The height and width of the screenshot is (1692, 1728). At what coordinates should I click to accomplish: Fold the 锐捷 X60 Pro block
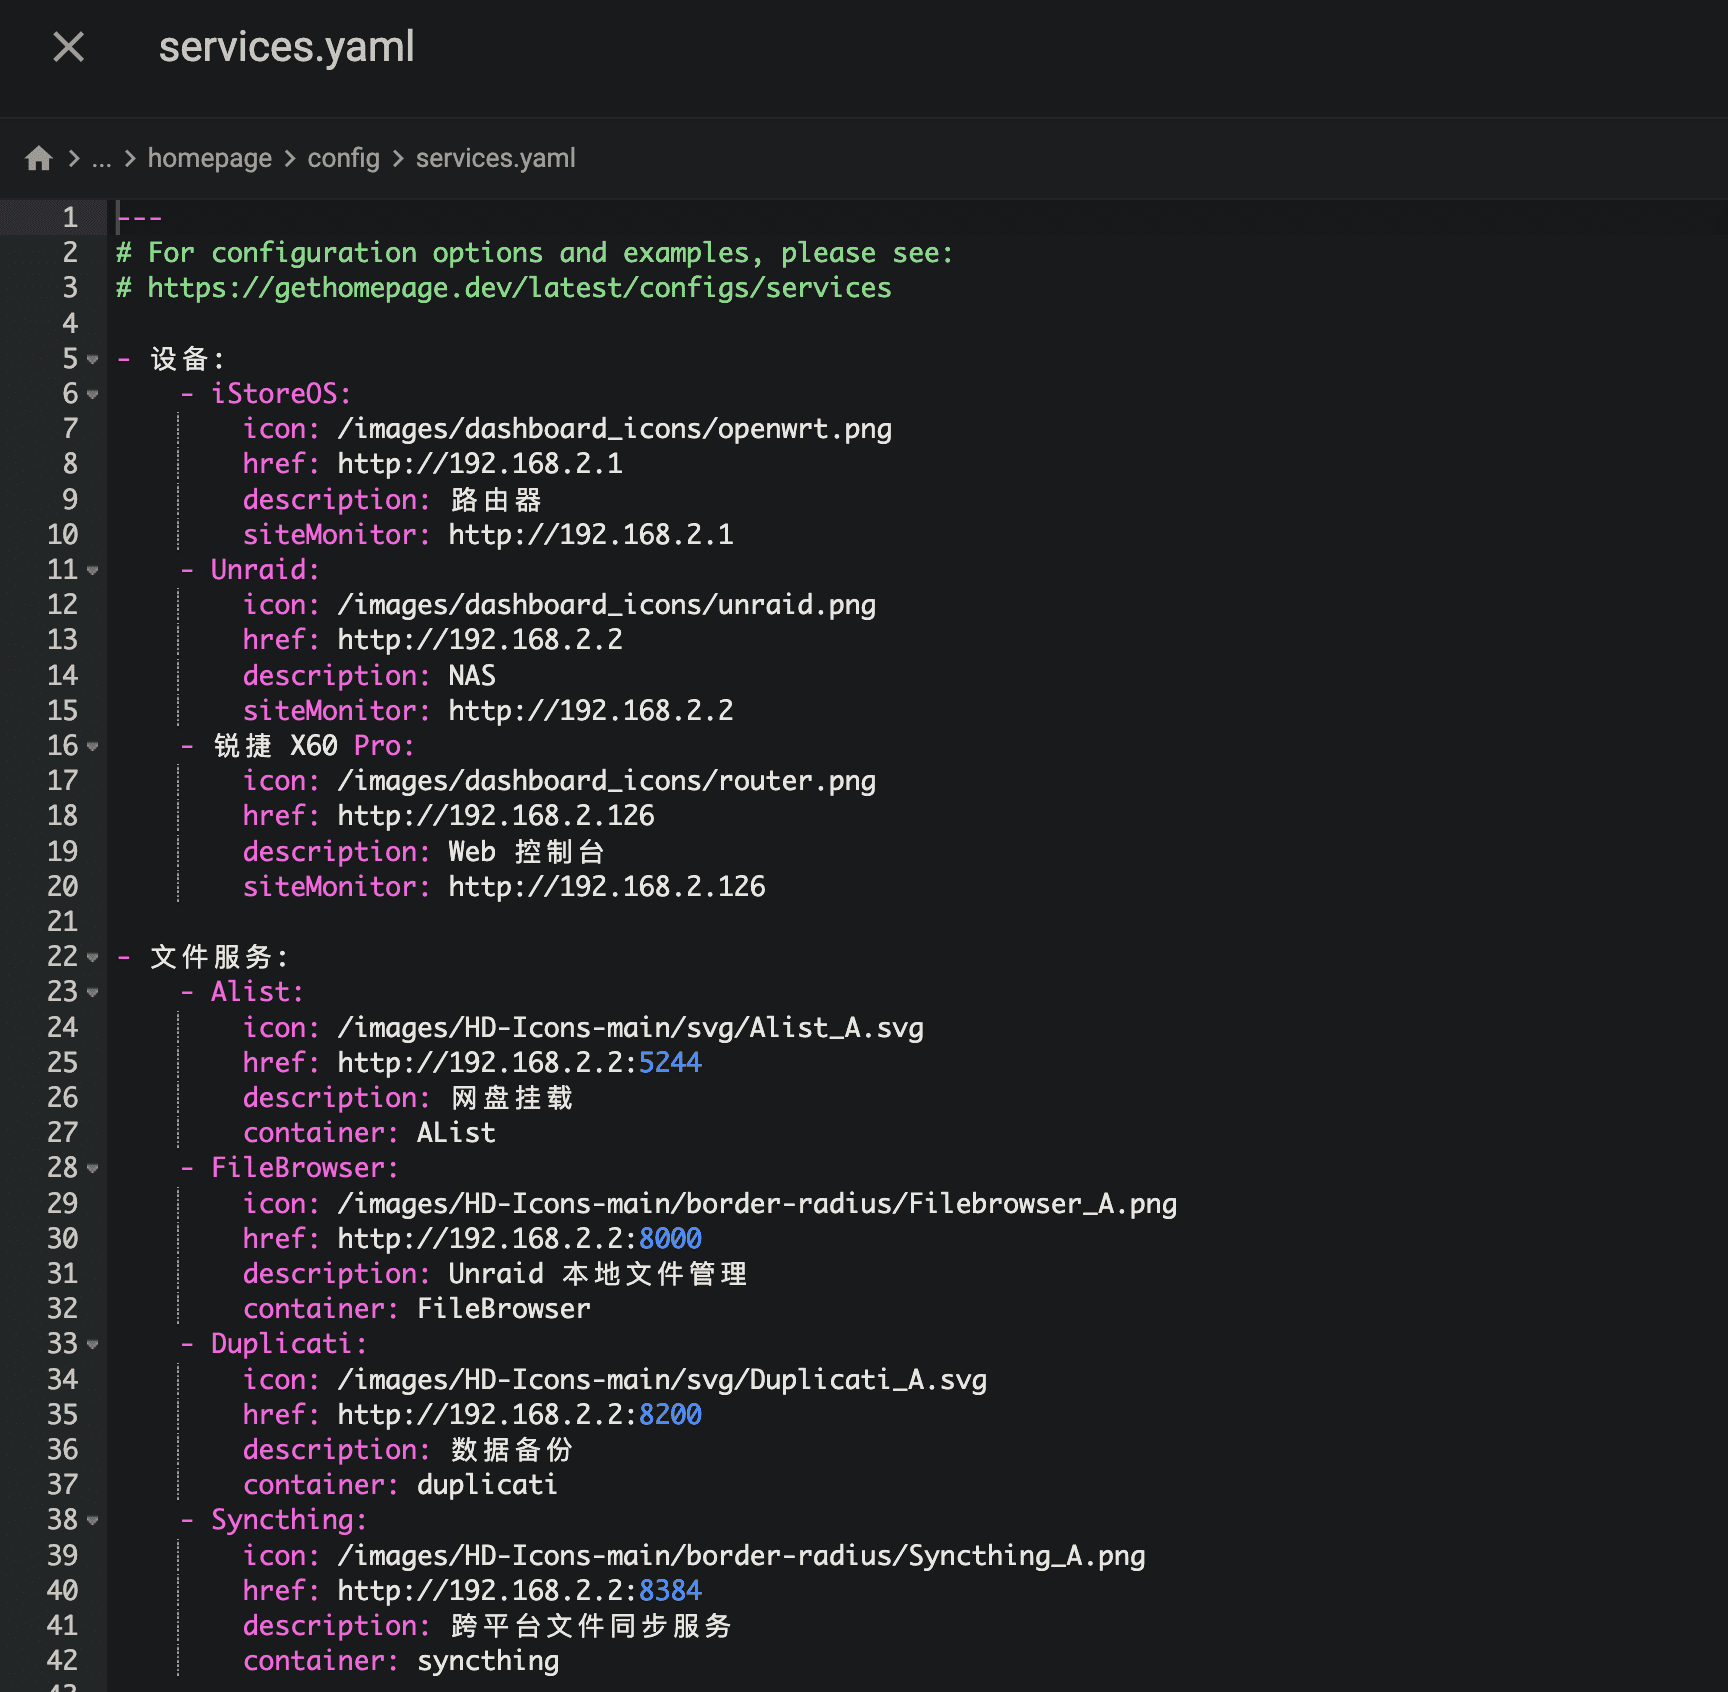93,746
